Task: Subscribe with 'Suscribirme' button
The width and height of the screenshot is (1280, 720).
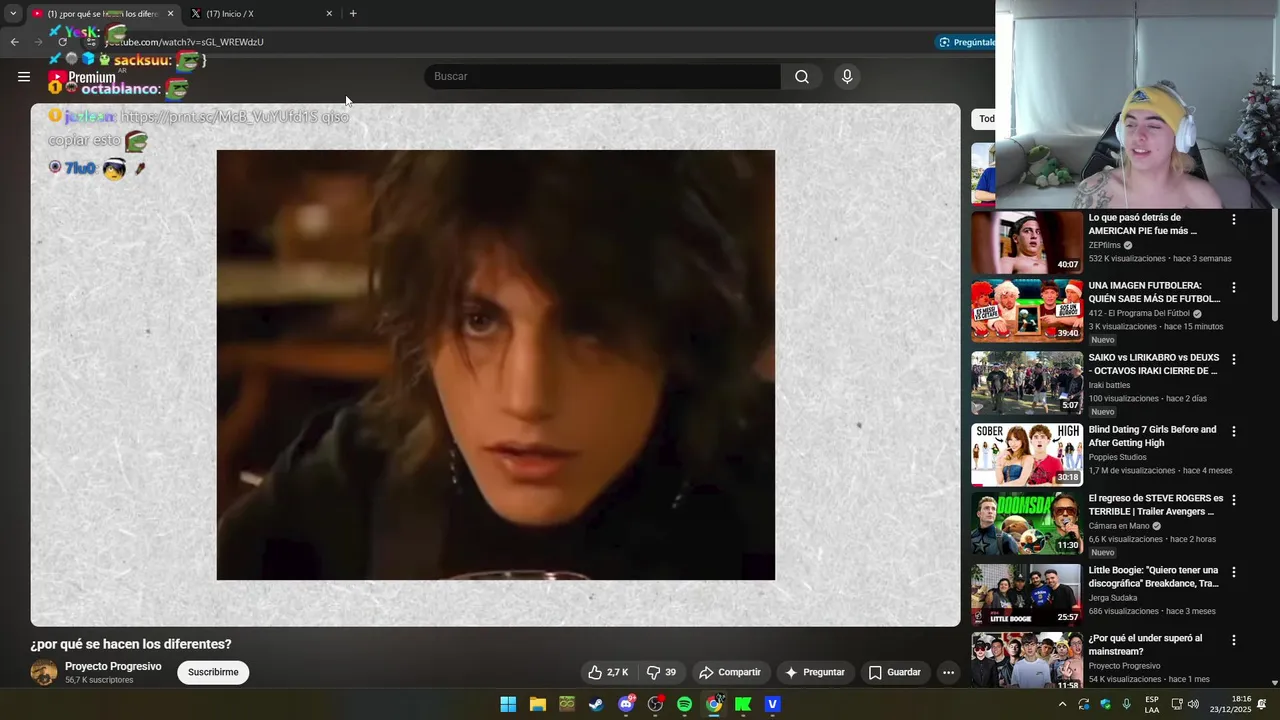Action: [213, 672]
